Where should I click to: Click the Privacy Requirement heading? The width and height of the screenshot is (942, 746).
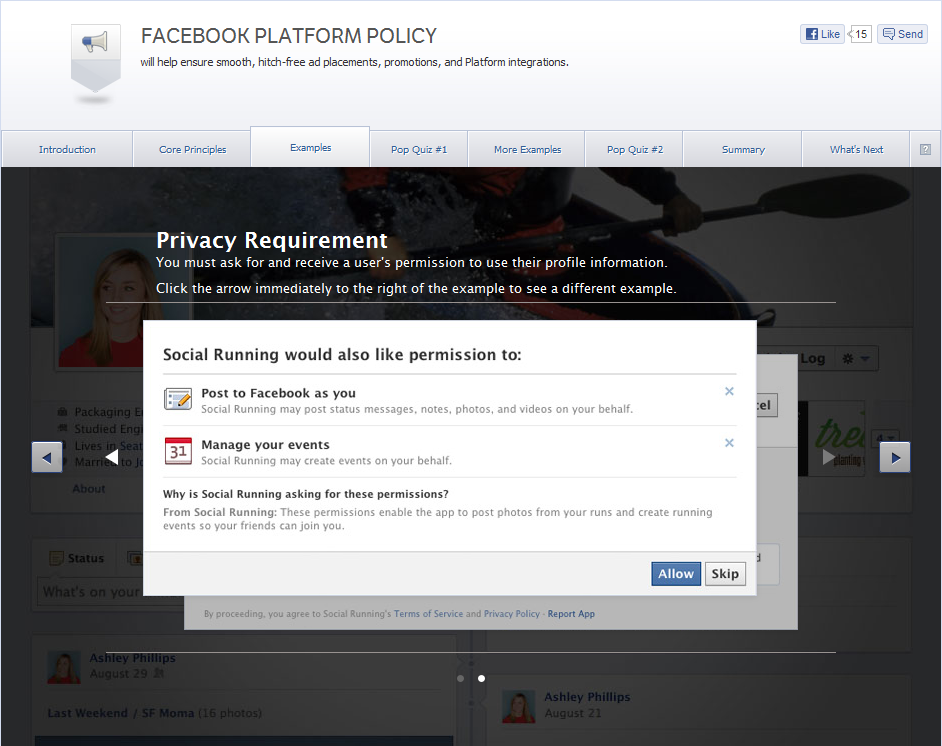[272, 240]
